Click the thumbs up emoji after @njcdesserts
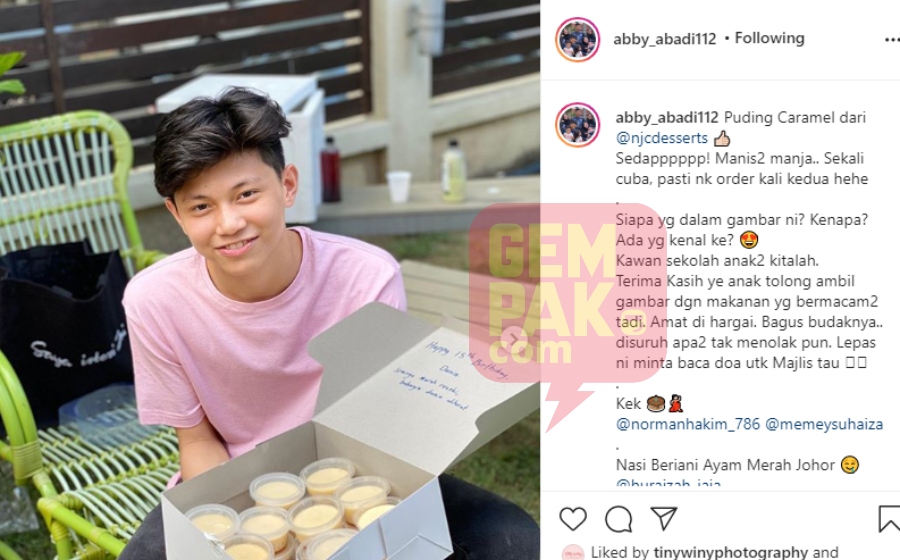The image size is (900, 560). click(722, 138)
